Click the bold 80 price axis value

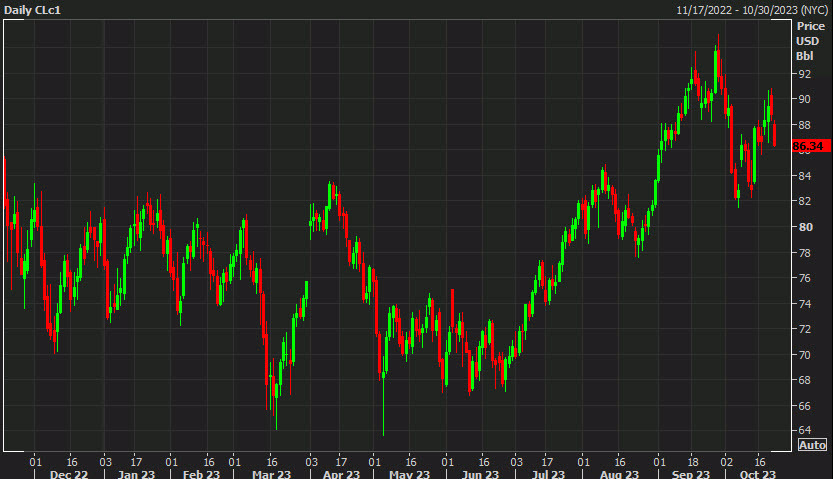(805, 227)
